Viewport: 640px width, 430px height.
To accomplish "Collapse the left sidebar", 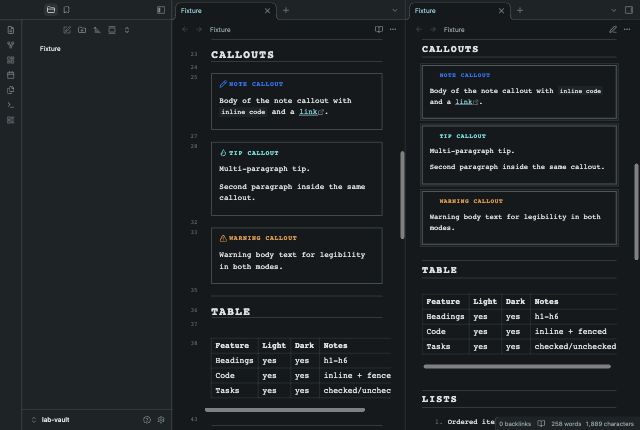I will (161, 10).
